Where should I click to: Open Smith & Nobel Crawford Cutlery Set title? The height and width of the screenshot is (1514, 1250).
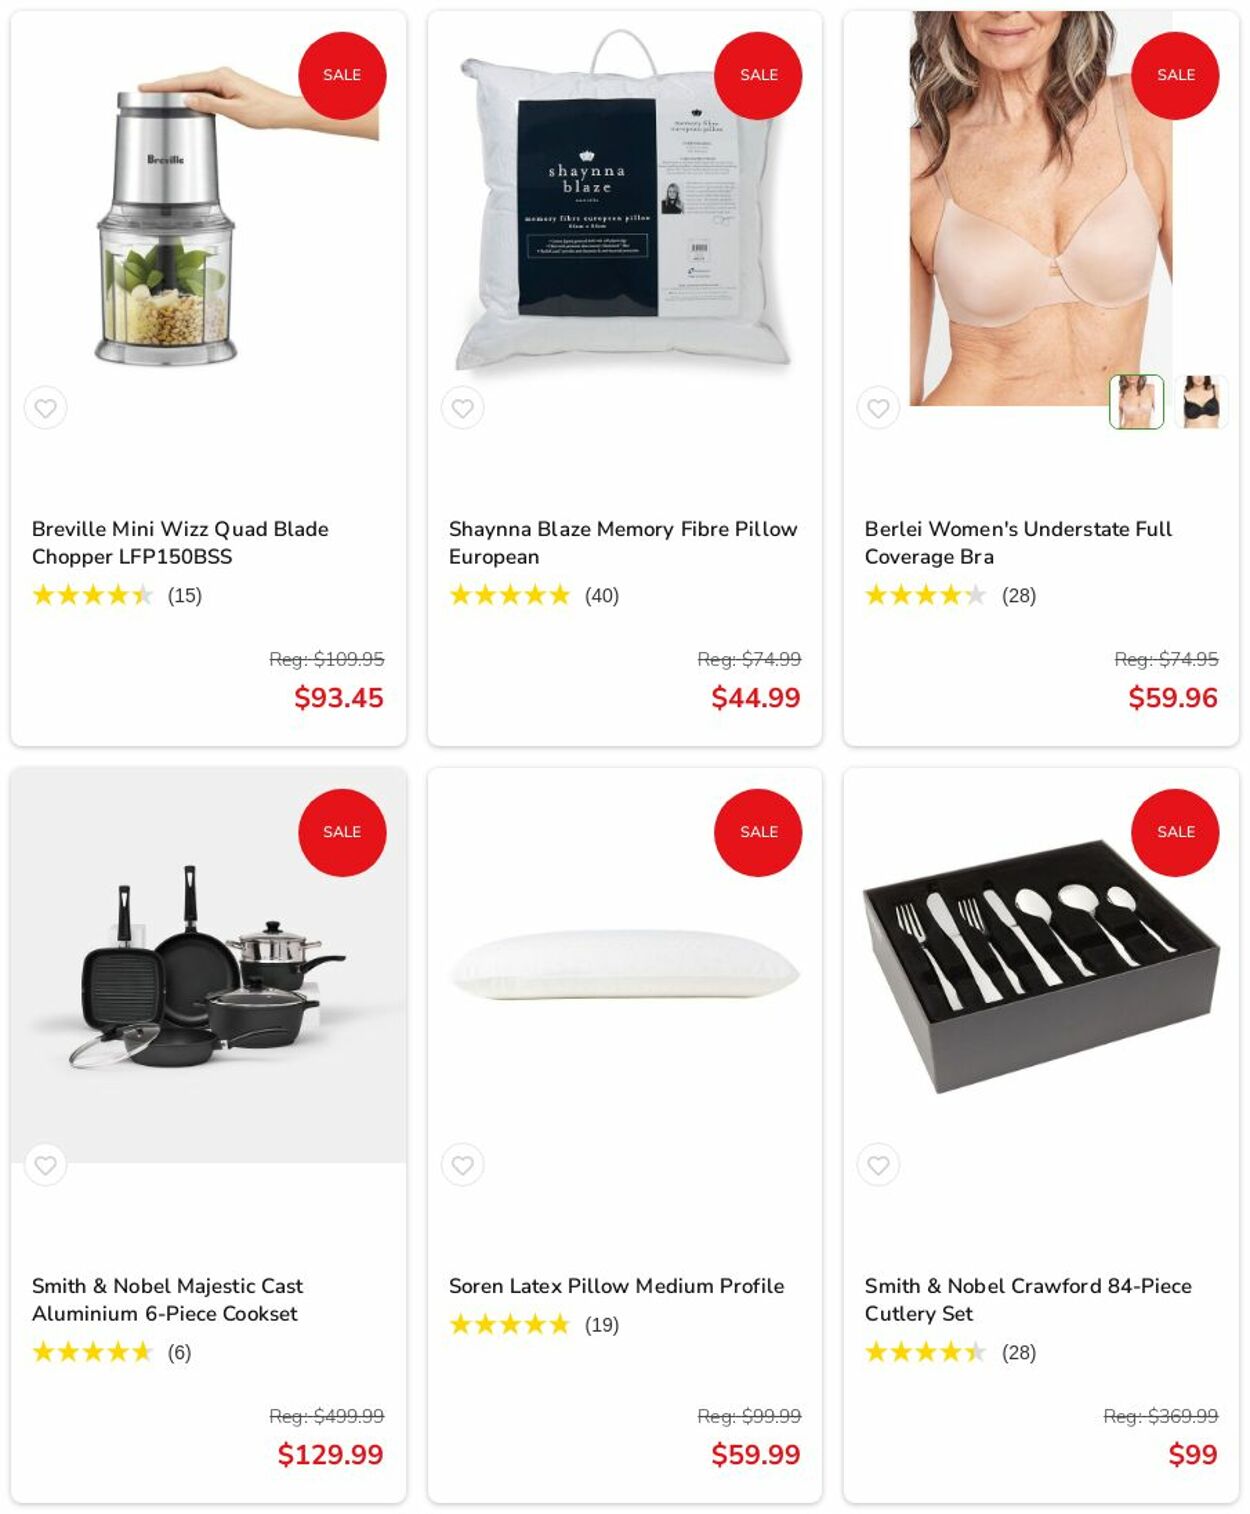[1028, 1300]
